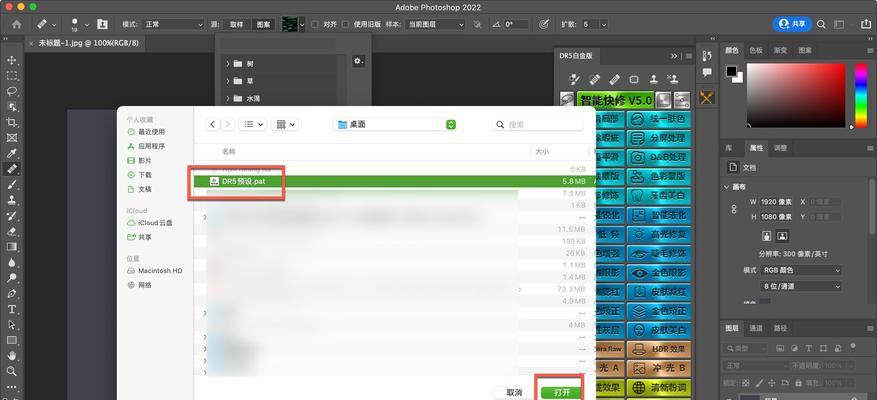Select the Rectangle shape tool

point(12,340)
